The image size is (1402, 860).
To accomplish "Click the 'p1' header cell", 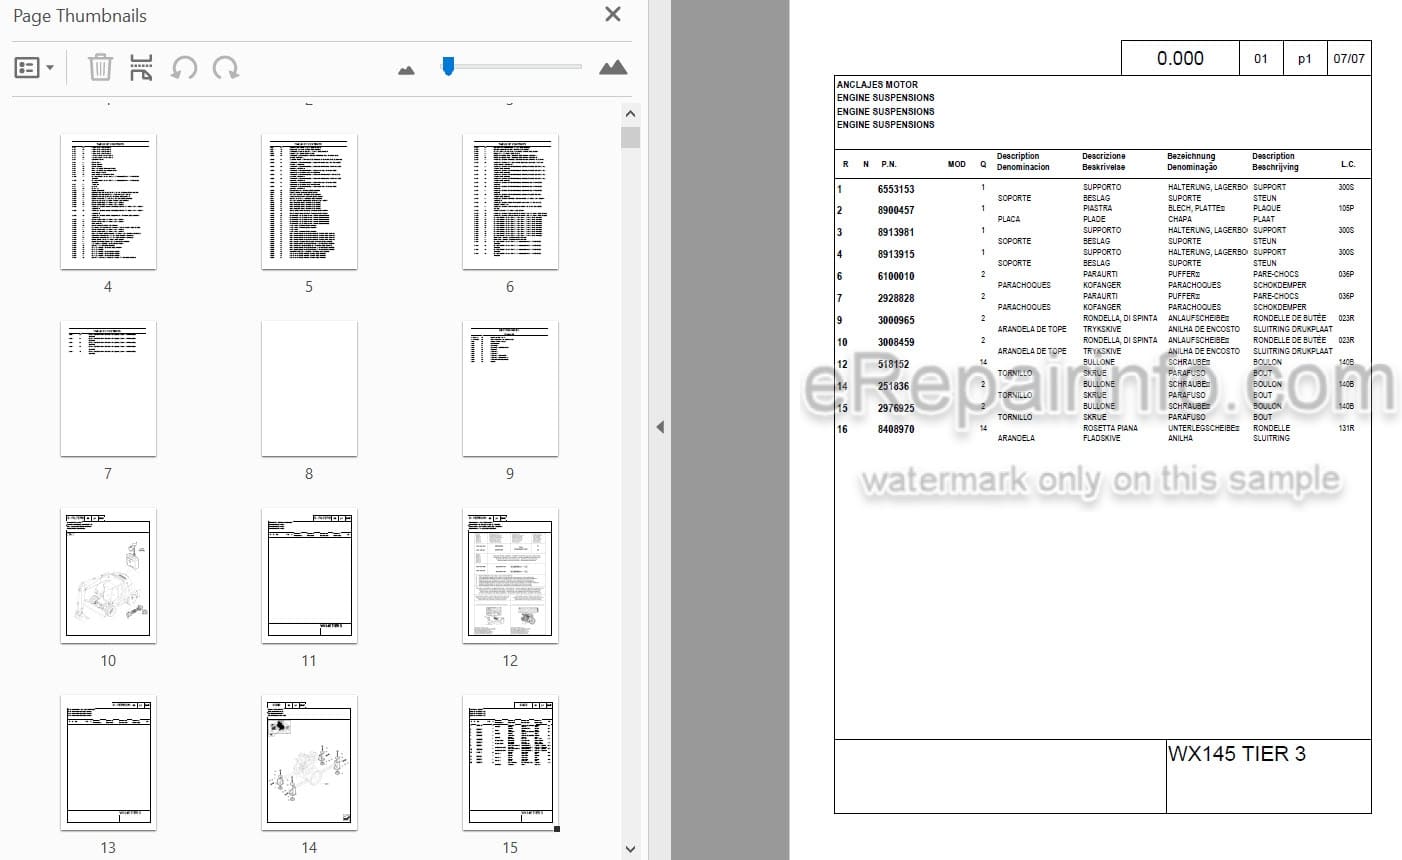I will [x=1304, y=58].
